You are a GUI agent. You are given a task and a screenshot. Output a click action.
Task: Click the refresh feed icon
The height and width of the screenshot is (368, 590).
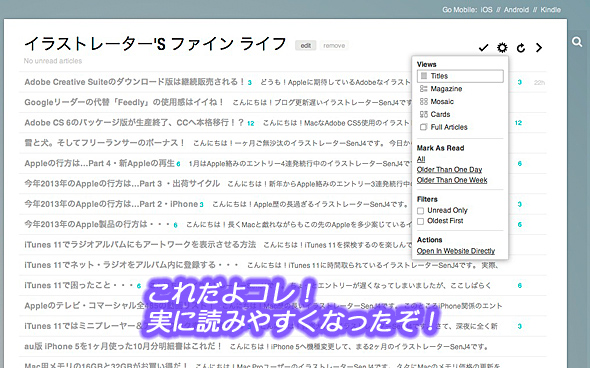pos(521,48)
